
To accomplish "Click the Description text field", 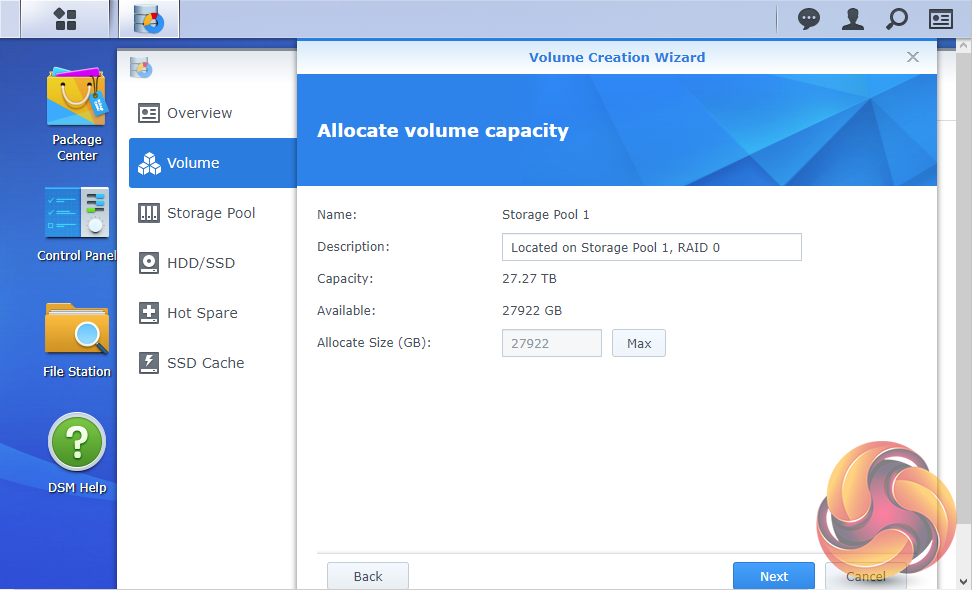I will [651, 247].
